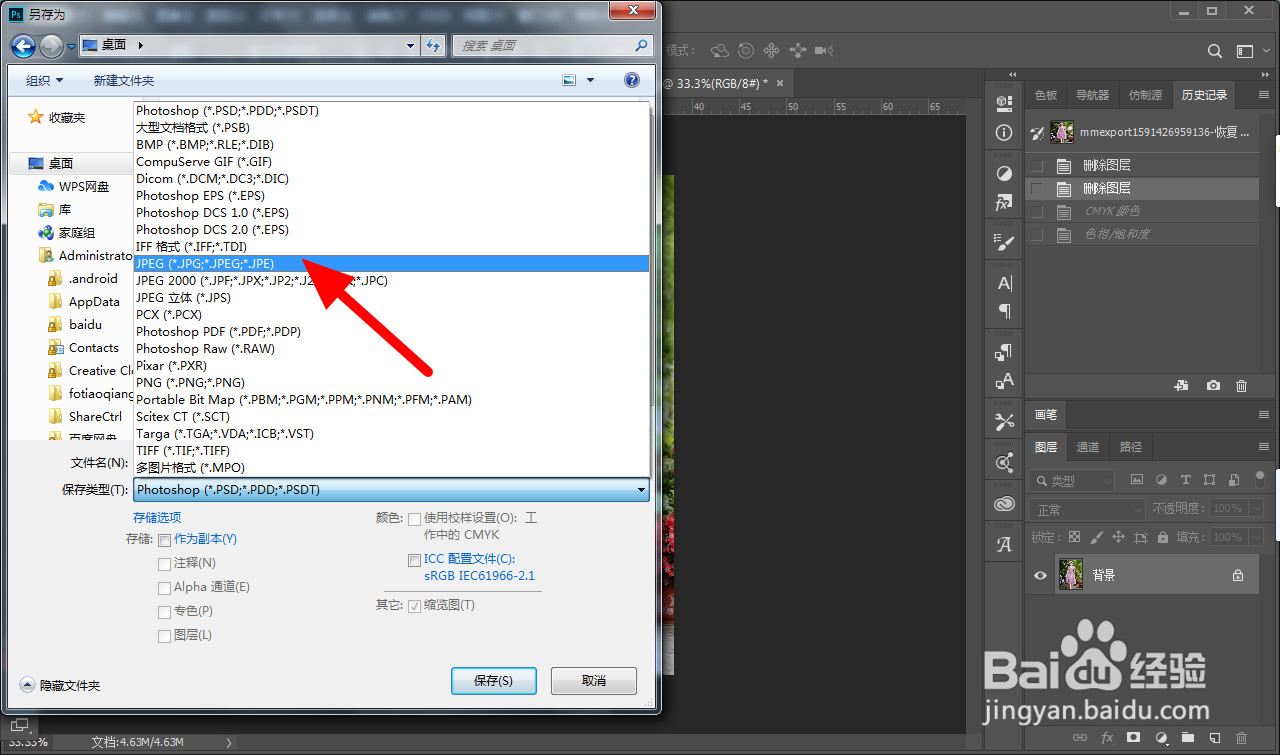Viewport: 1280px width, 755px height.
Task: Create new document from current history state
Action: pyautogui.click(x=1181, y=385)
